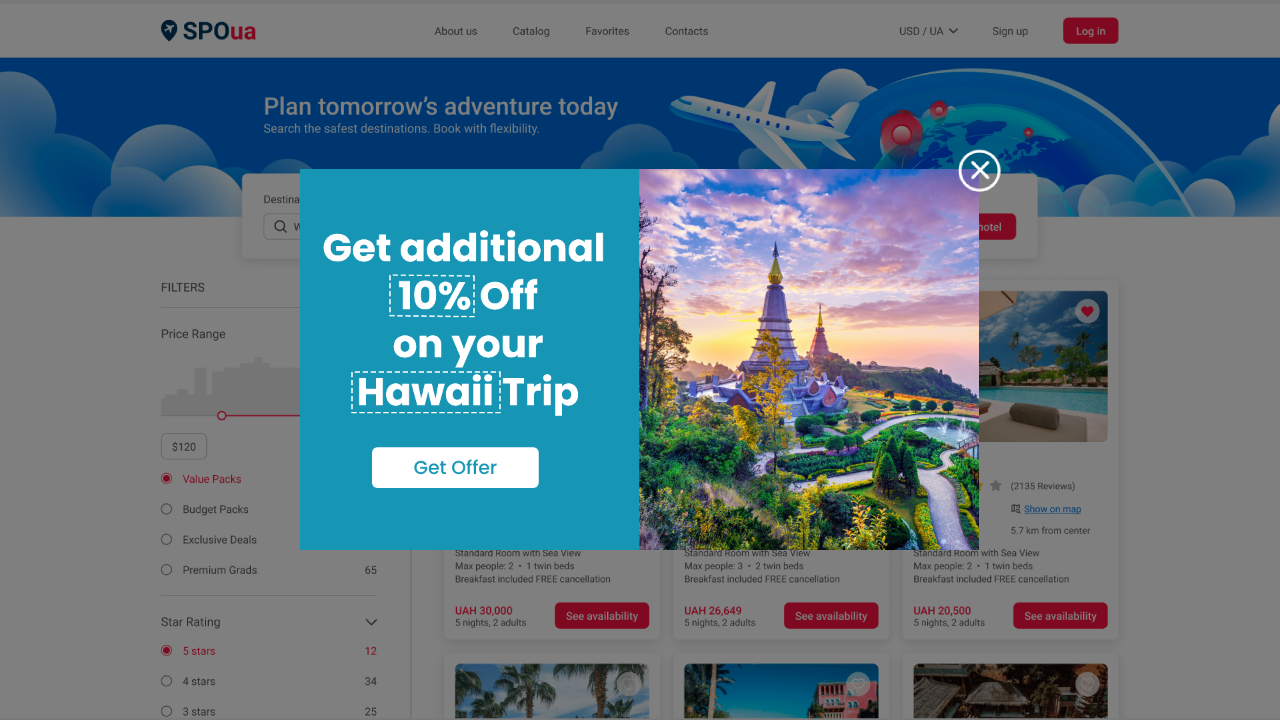The width and height of the screenshot is (1280, 720).
Task: Click the price range slider handle
Action: point(222,415)
